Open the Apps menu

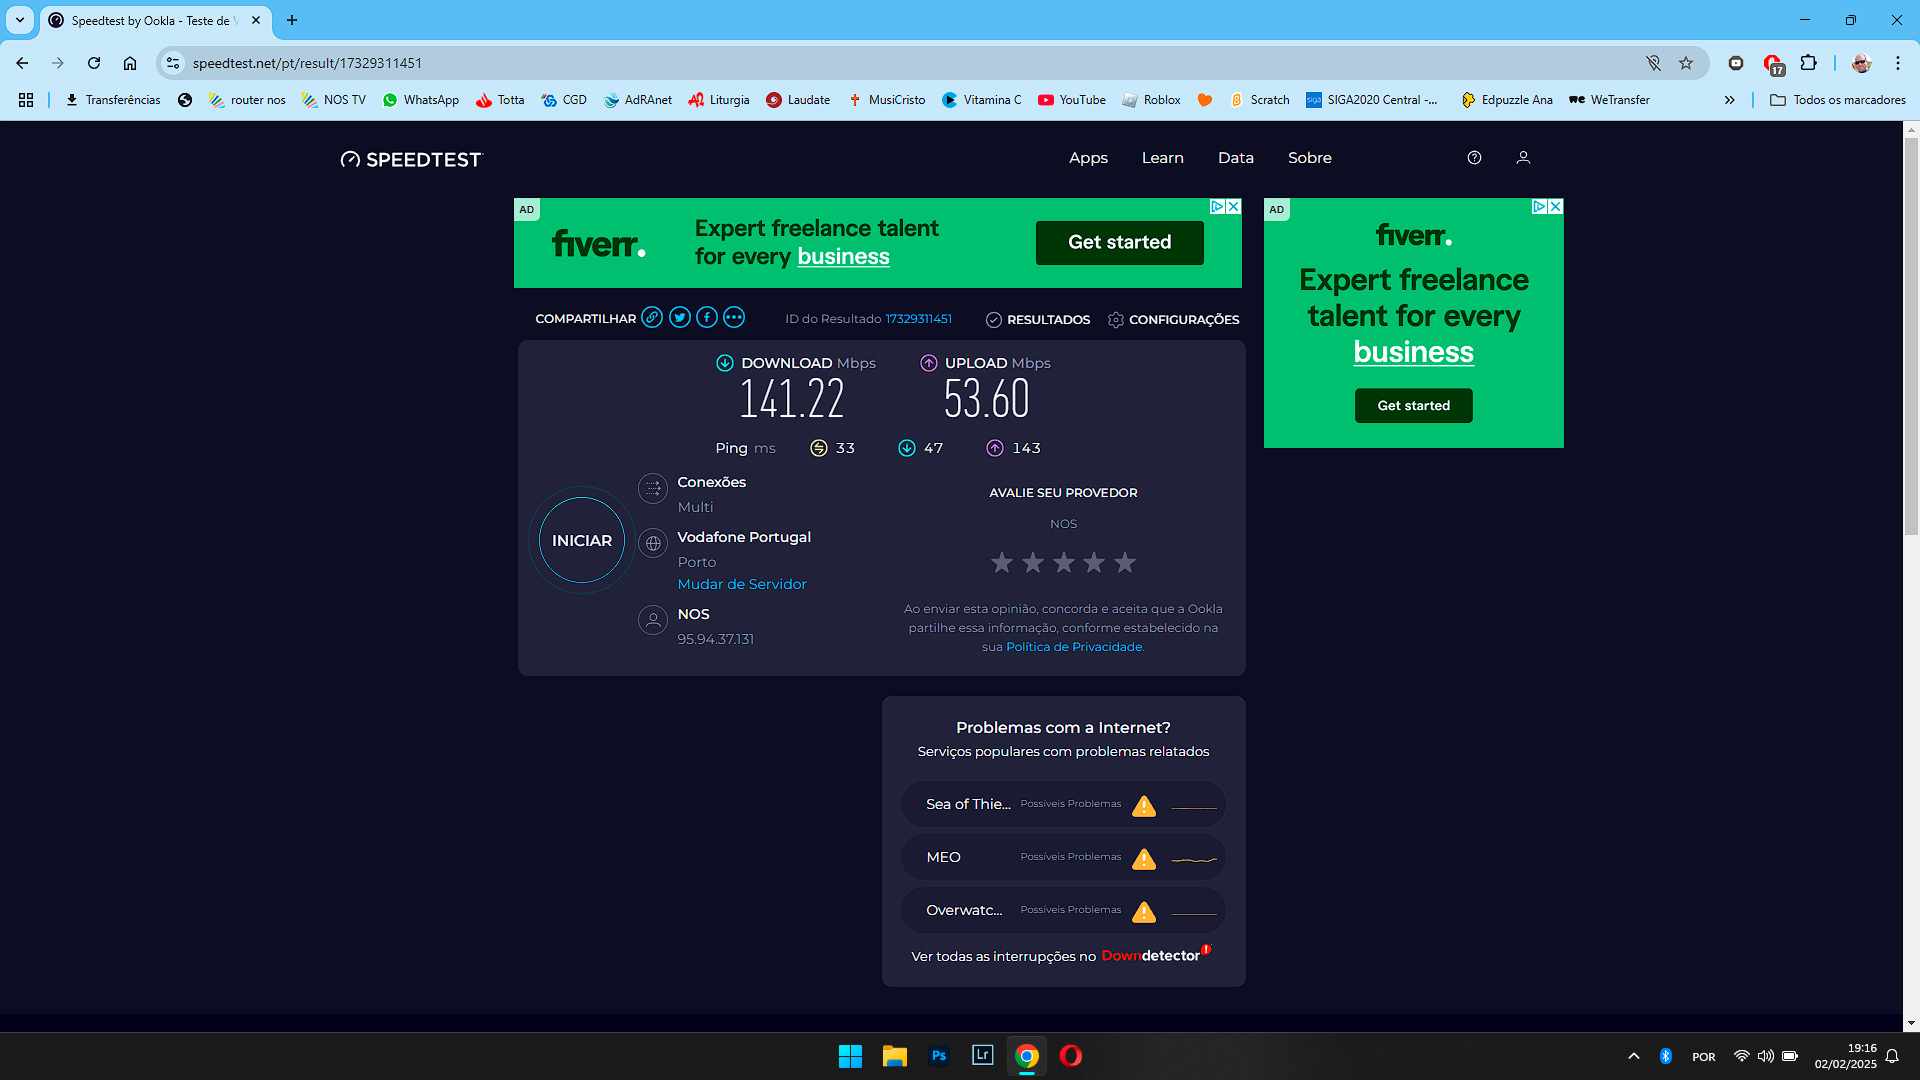tap(1088, 158)
